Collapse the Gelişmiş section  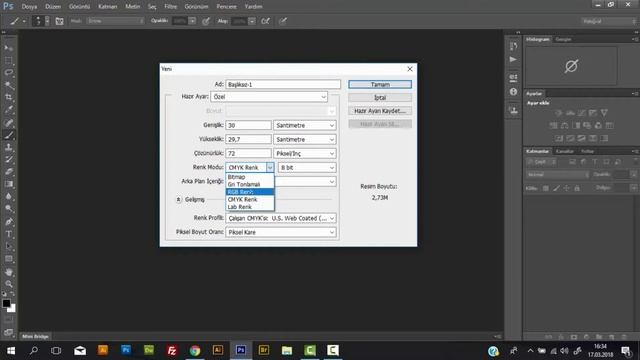point(178,199)
